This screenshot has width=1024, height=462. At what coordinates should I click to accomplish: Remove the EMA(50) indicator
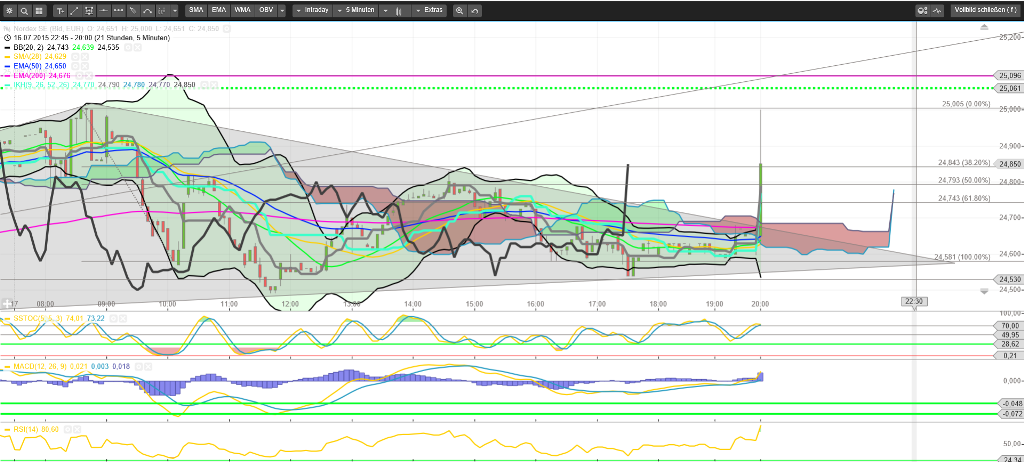pyautogui.click(x=85, y=66)
